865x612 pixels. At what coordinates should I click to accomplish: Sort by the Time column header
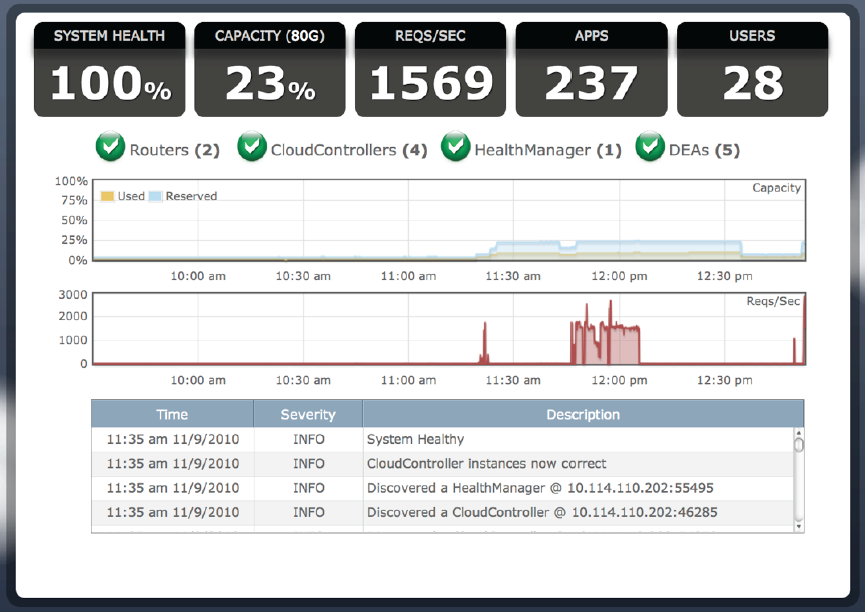(x=172, y=414)
